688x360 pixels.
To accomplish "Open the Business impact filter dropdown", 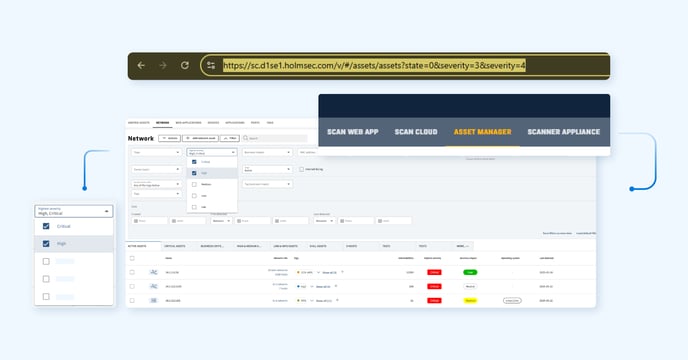I will [267, 152].
